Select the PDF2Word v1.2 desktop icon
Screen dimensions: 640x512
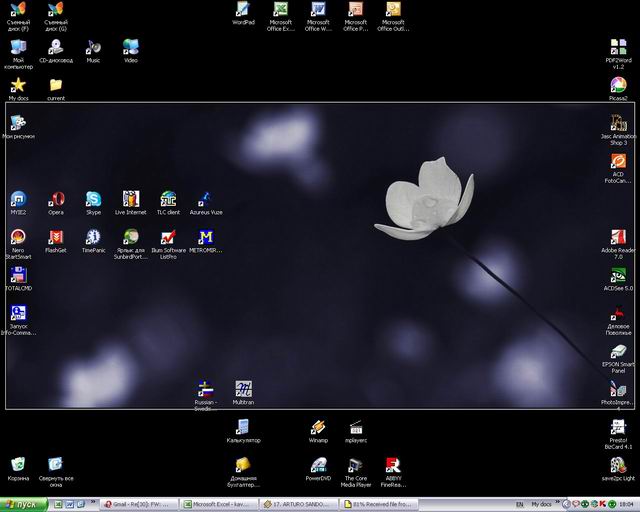point(618,54)
